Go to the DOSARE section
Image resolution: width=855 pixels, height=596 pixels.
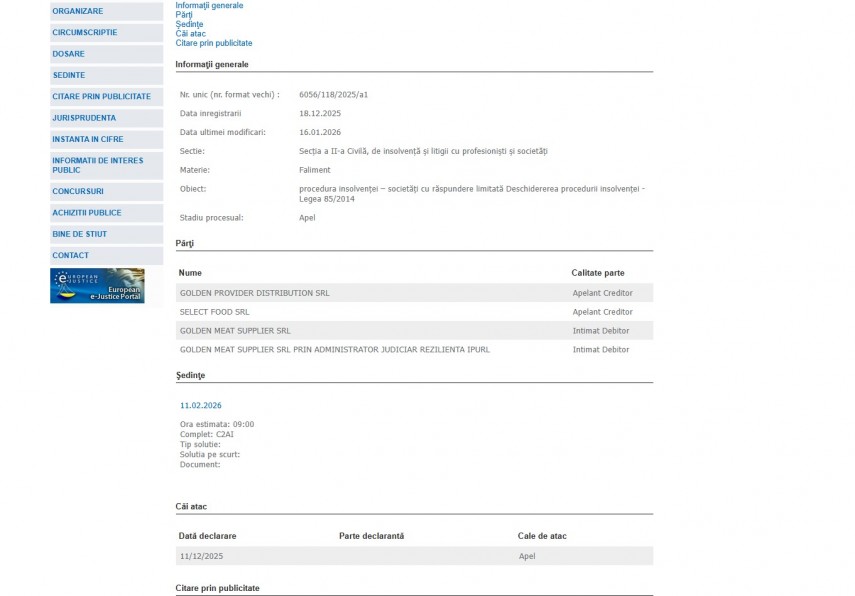69,54
